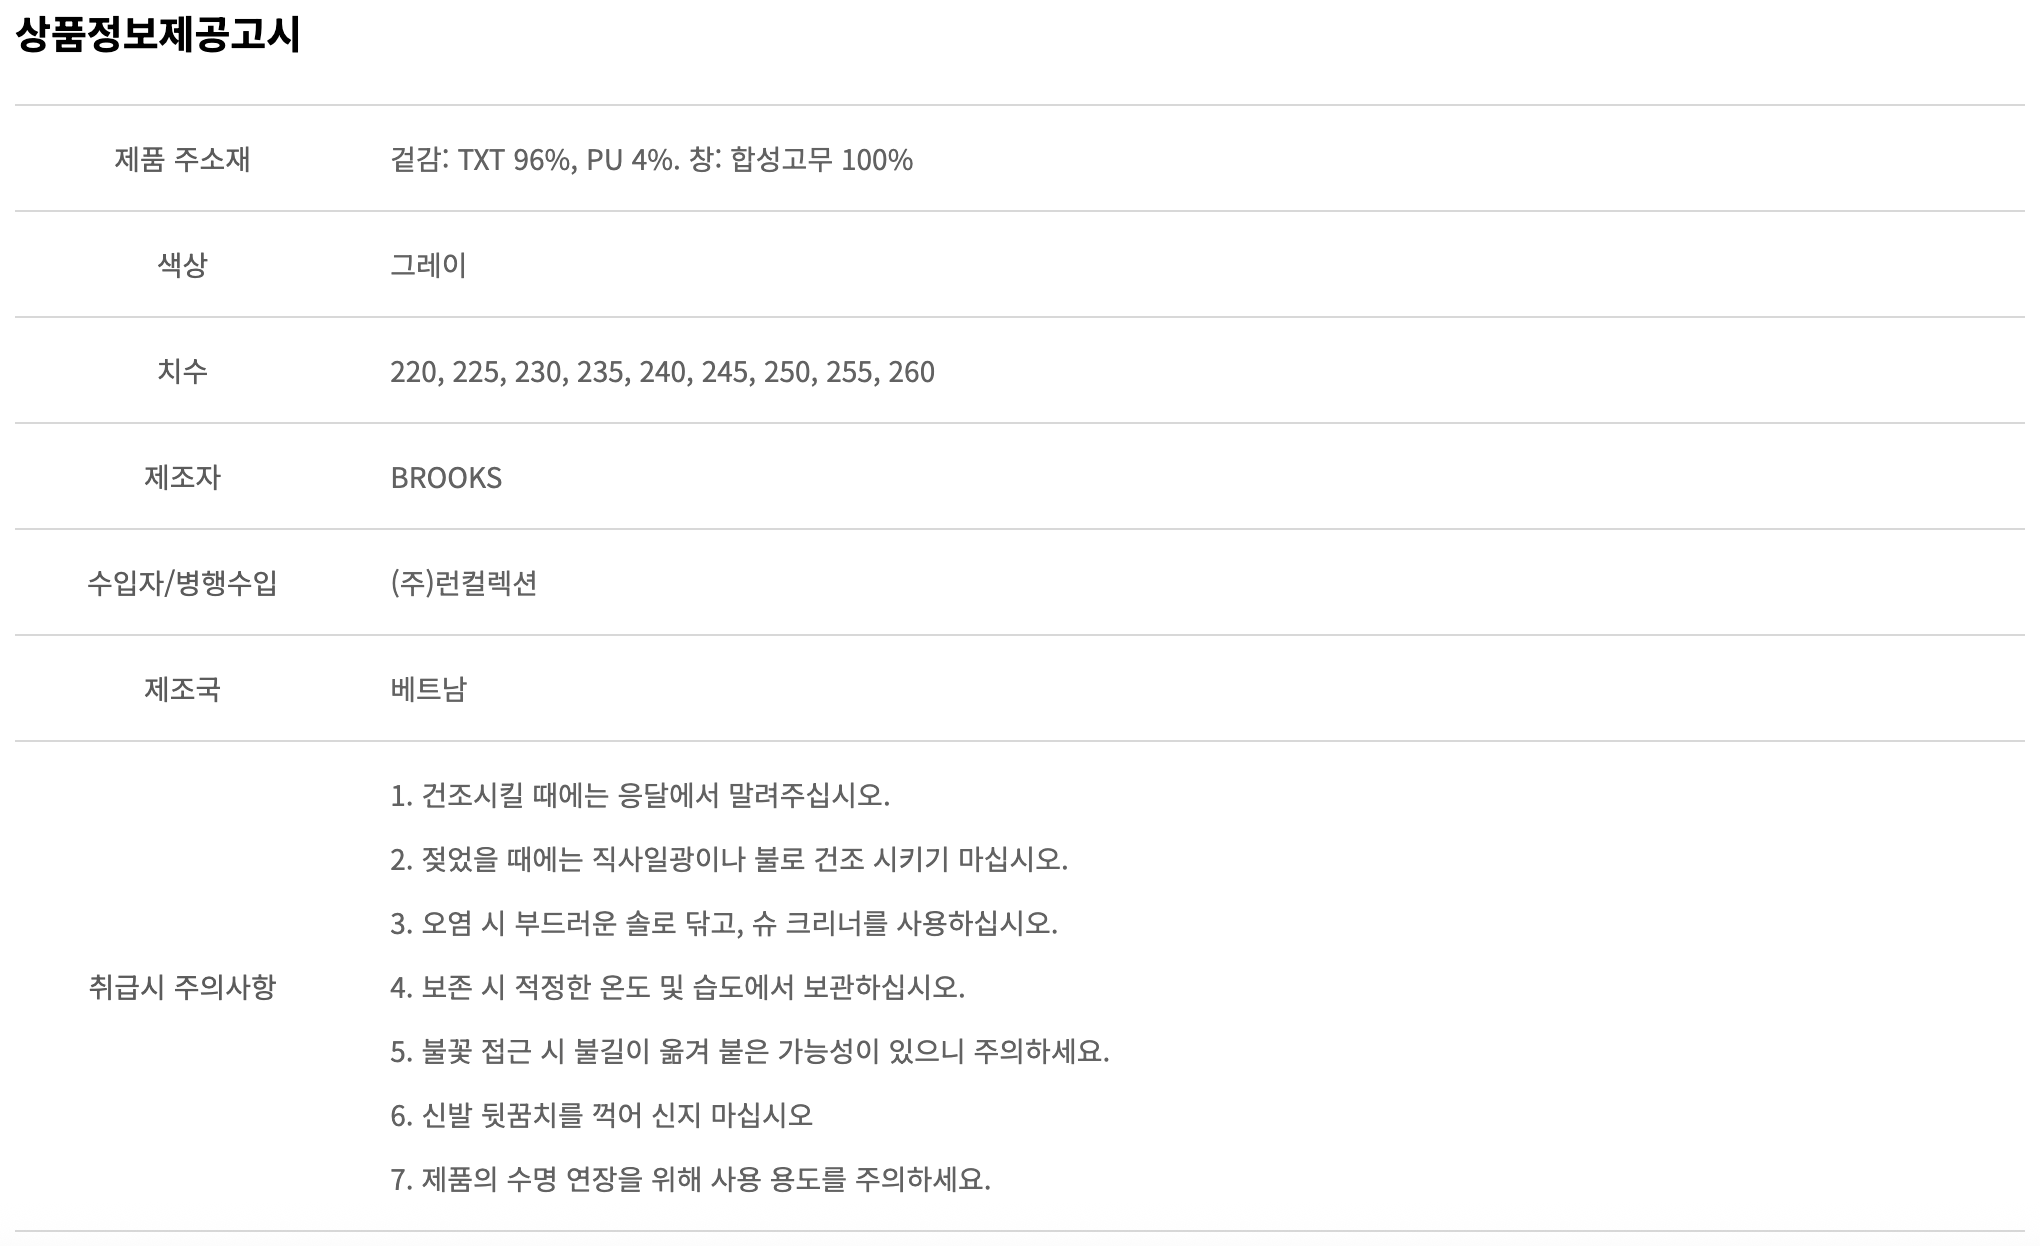The image size is (2040, 1246).
Task: Select the 수입자/병행수입 label
Action: pos(182,583)
